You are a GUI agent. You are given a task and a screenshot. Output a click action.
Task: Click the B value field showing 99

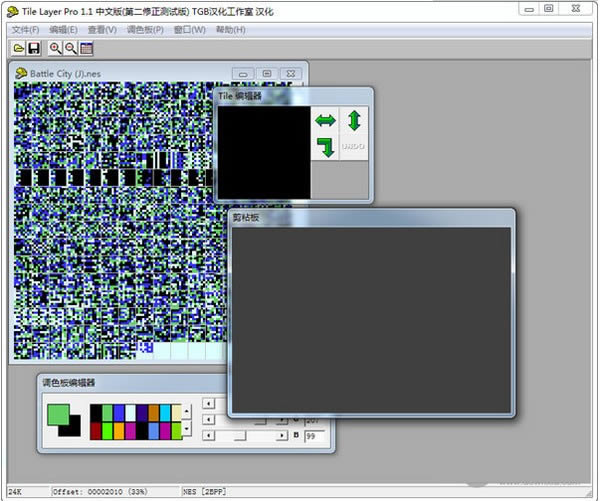click(315, 436)
